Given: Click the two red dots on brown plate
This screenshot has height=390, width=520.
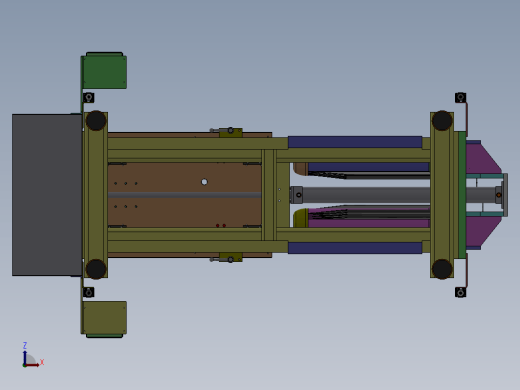Looking at the screenshot, I should click(221, 226).
